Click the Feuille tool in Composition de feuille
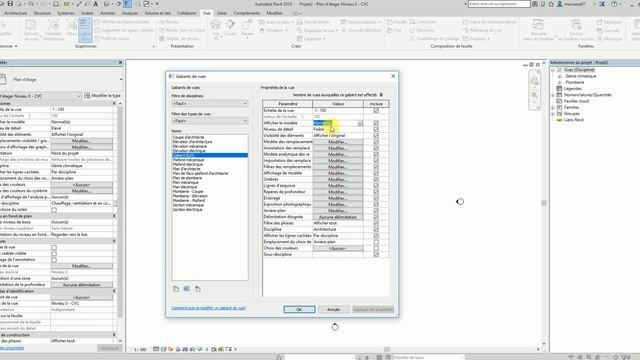 click(397, 22)
